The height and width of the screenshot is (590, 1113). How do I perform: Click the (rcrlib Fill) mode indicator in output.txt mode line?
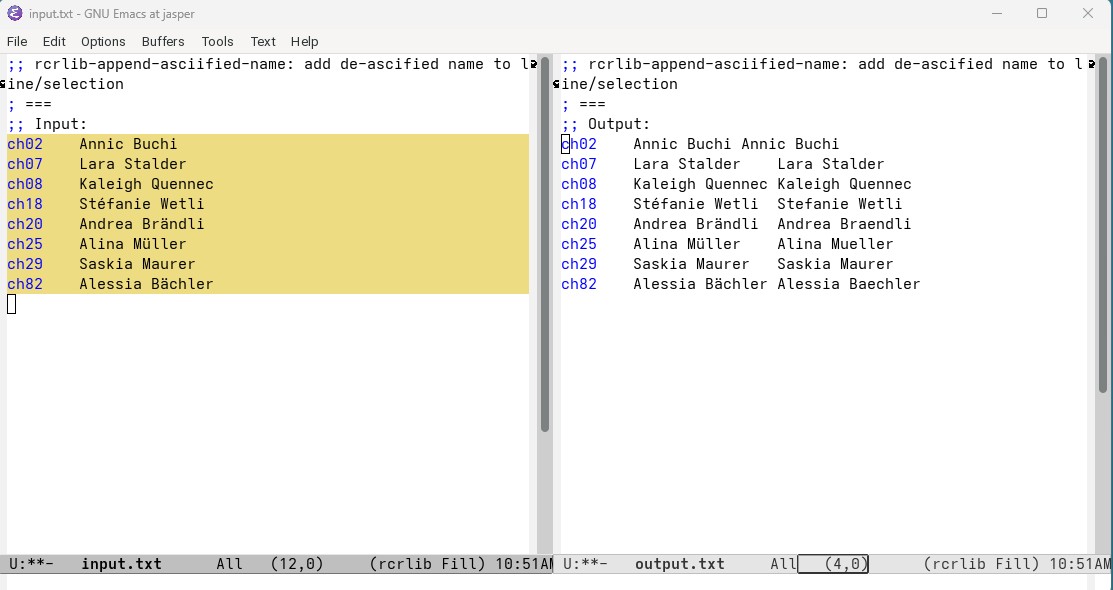coord(981,564)
